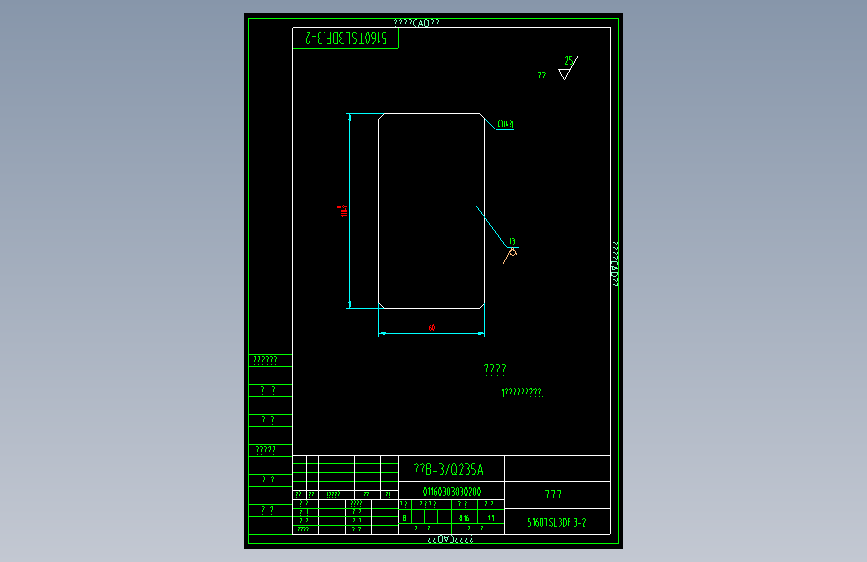The height and width of the screenshot is (562, 867).
Task: Click the orange symbol below the leader line
Action: [x=510, y=257]
